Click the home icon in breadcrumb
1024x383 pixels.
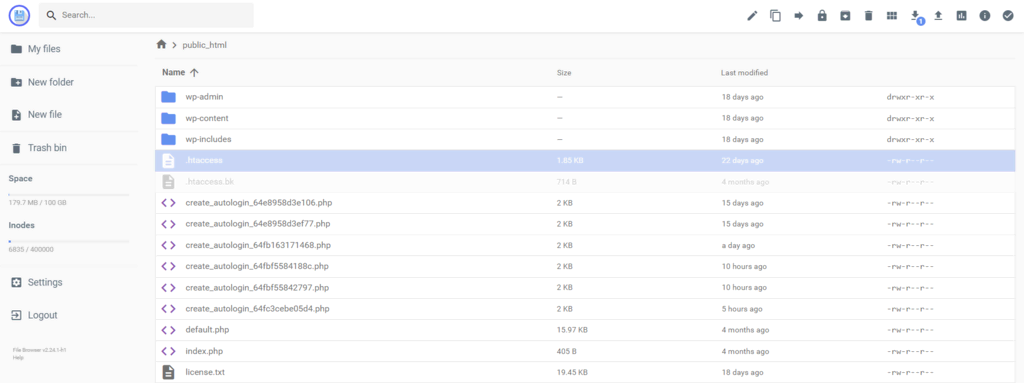[161, 44]
